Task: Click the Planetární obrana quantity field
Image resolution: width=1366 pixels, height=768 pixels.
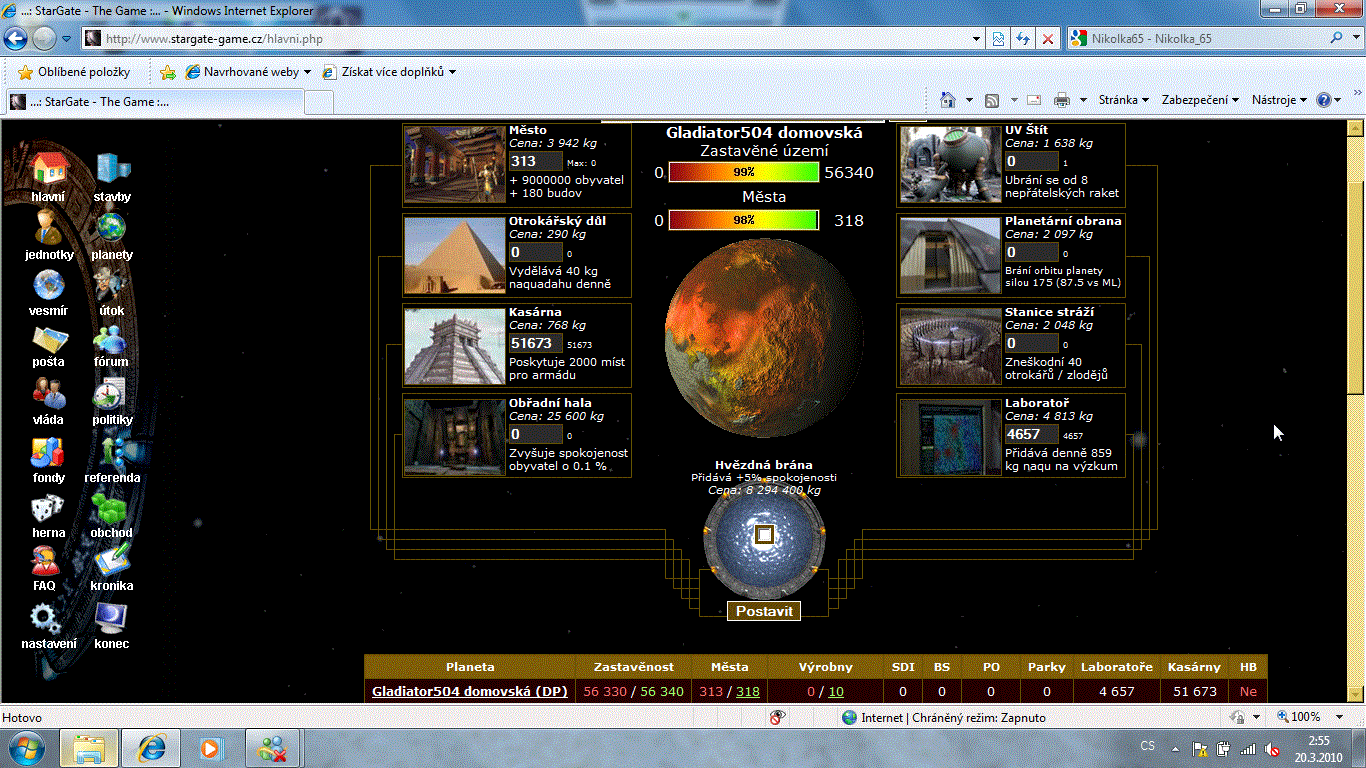Action: [1031, 252]
